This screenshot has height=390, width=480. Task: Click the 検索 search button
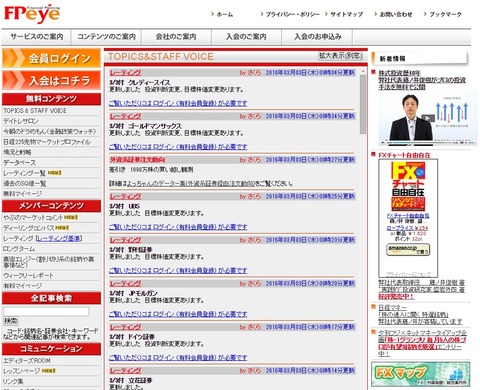(x=11, y=321)
